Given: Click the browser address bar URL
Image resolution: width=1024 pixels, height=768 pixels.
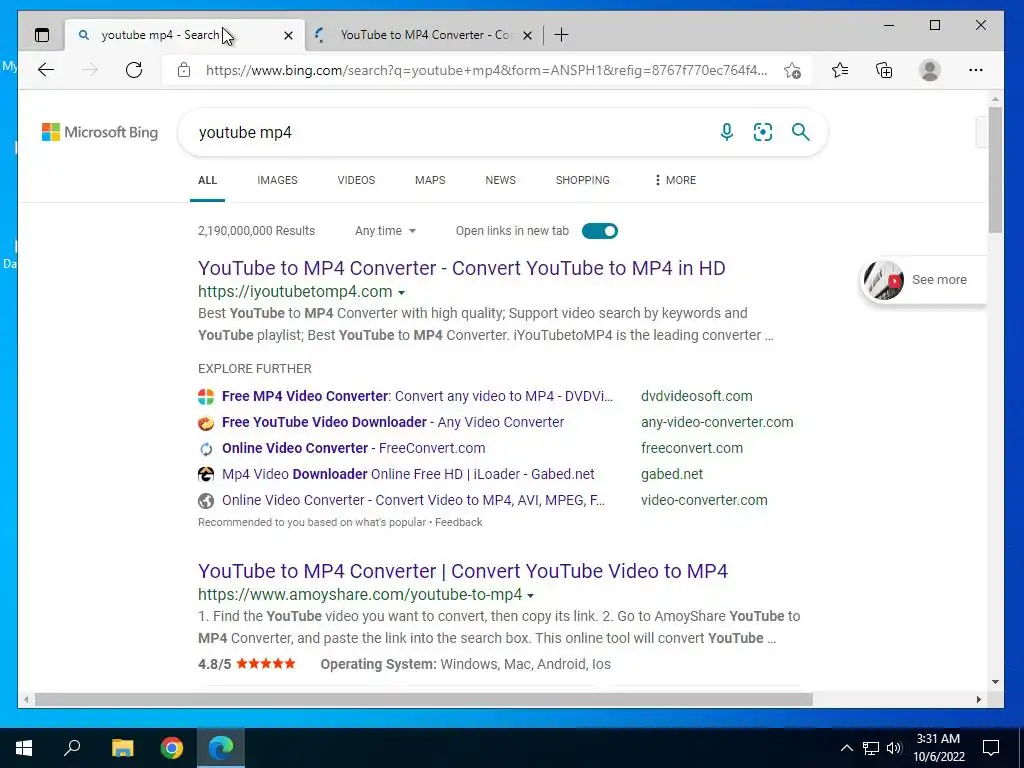Looking at the screenshot, I should click(486, 70).
